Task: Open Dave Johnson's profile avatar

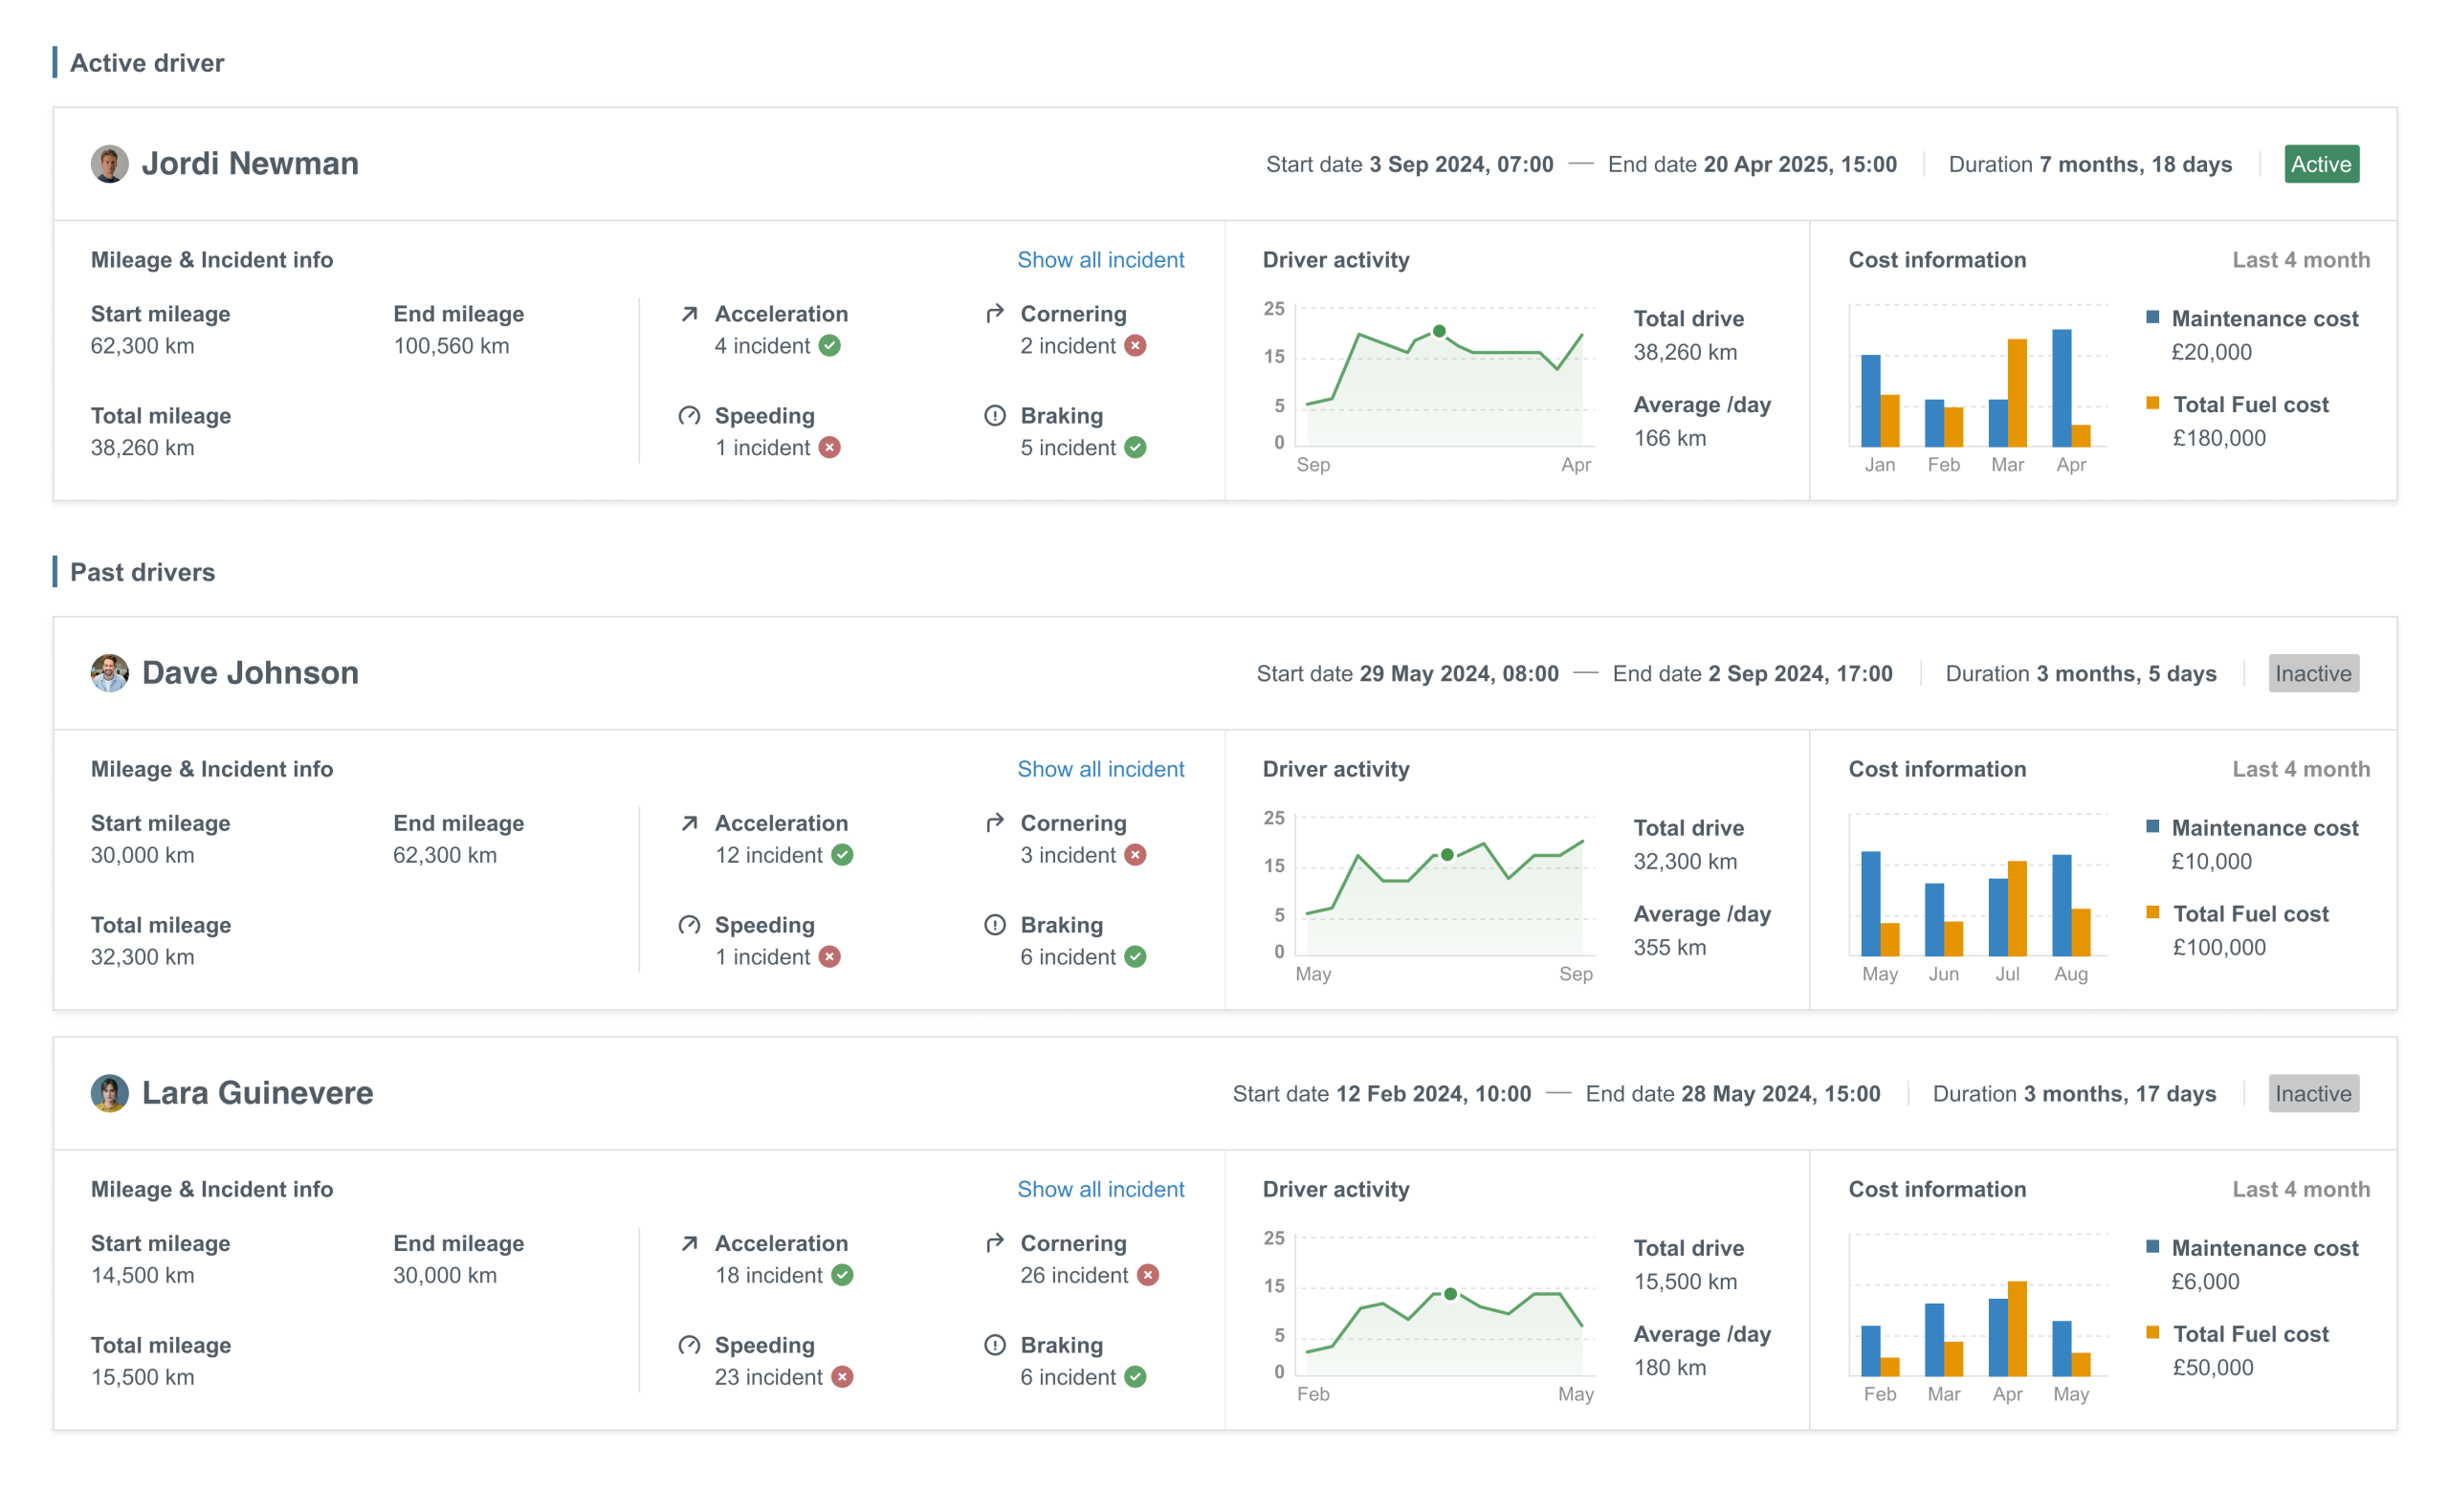Action: click(109, 673)
